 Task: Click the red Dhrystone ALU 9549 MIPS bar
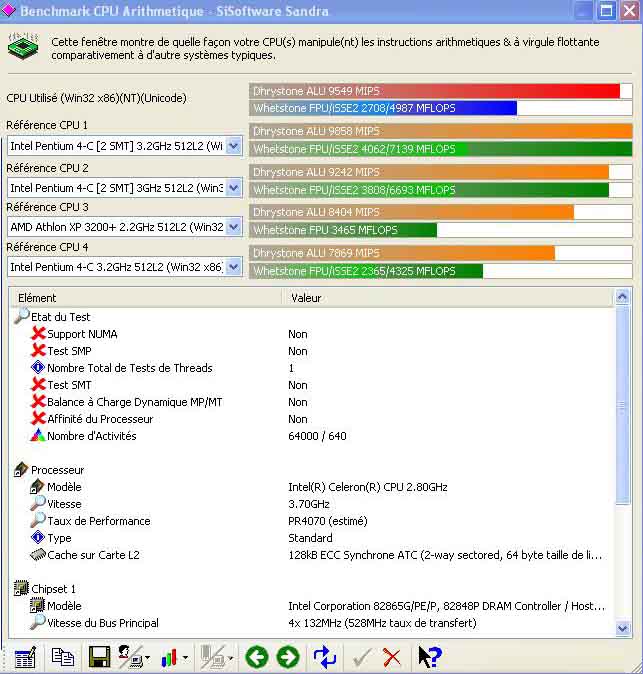(x=434, y=91)
